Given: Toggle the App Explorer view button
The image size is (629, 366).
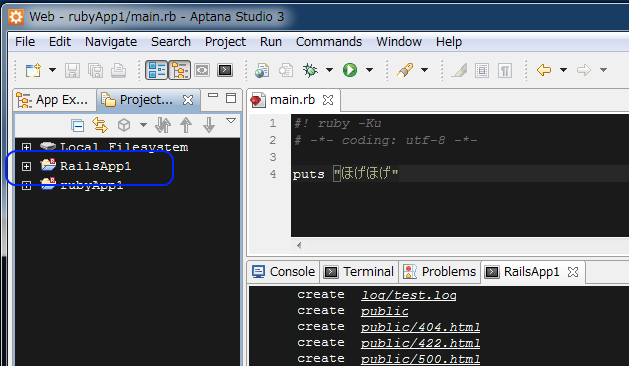Looking at the screenshot, I should click(179, 70).
